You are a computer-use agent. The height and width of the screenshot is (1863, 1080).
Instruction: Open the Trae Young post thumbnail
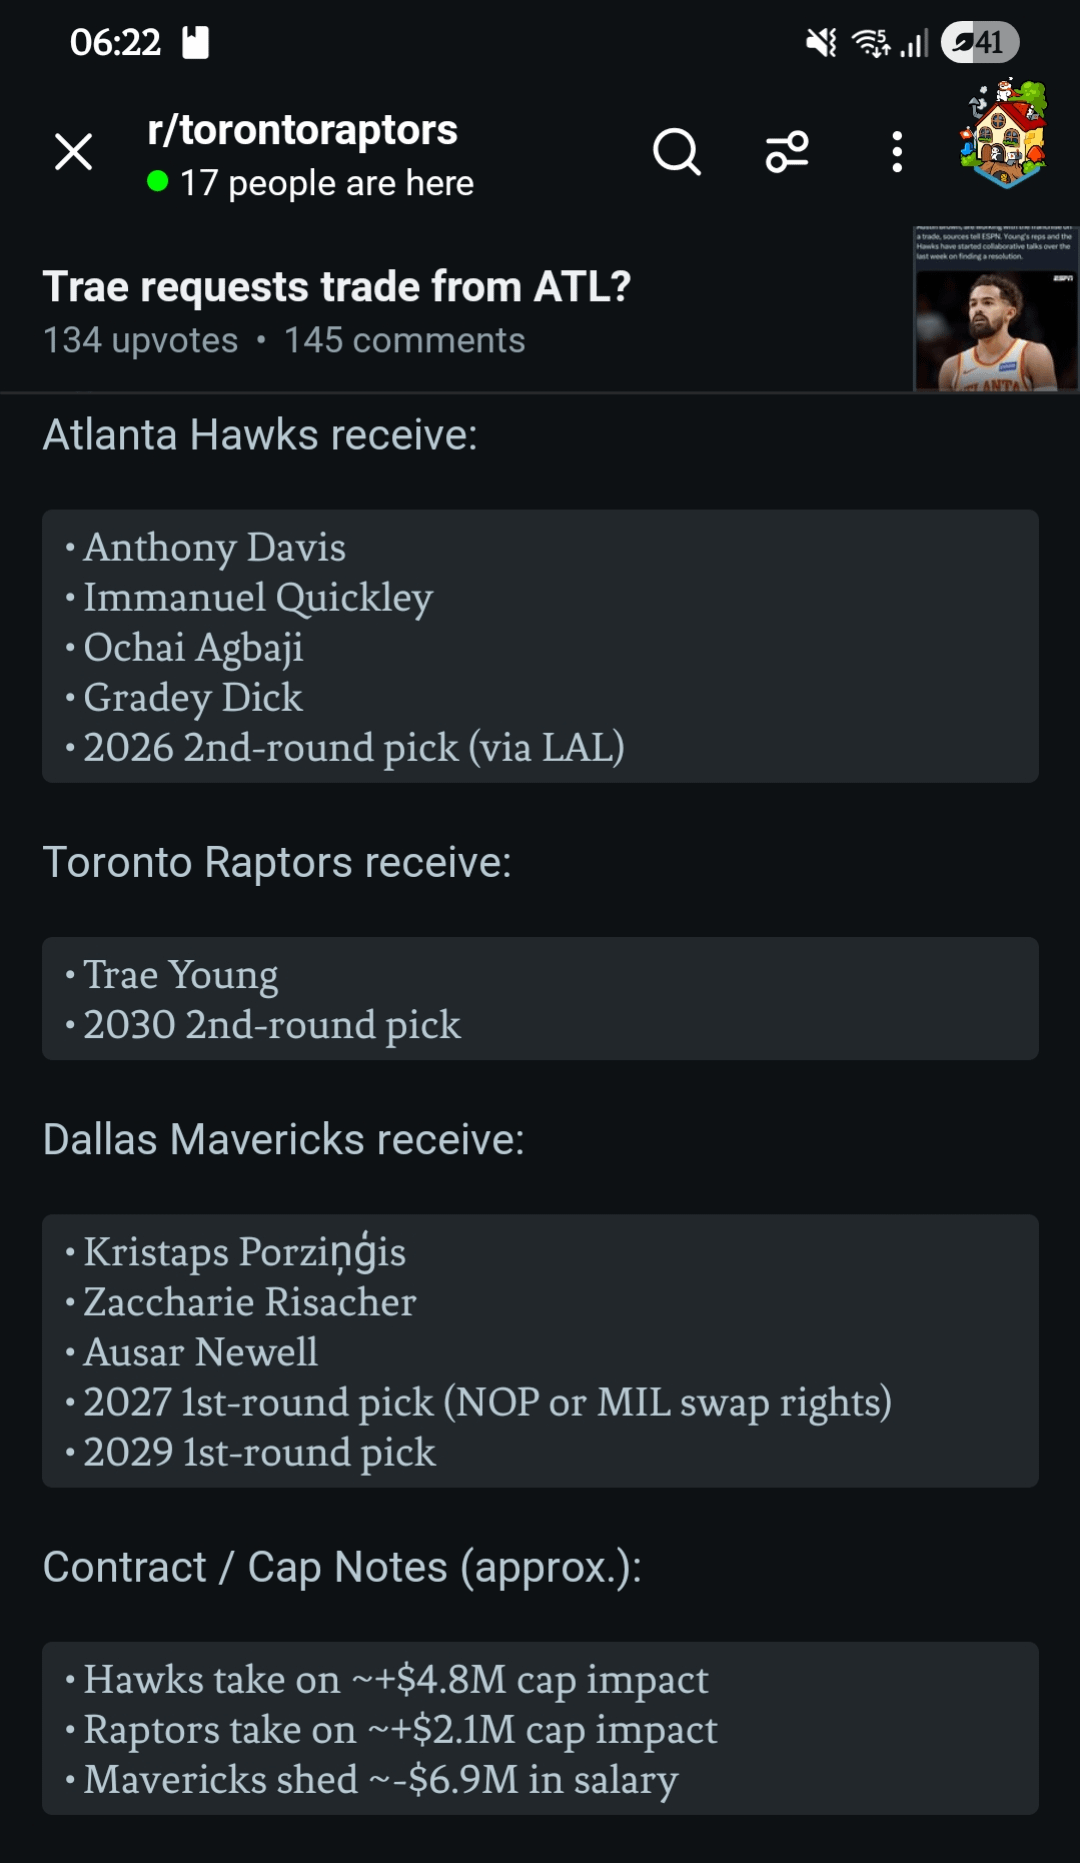click(x=996, y=308)
